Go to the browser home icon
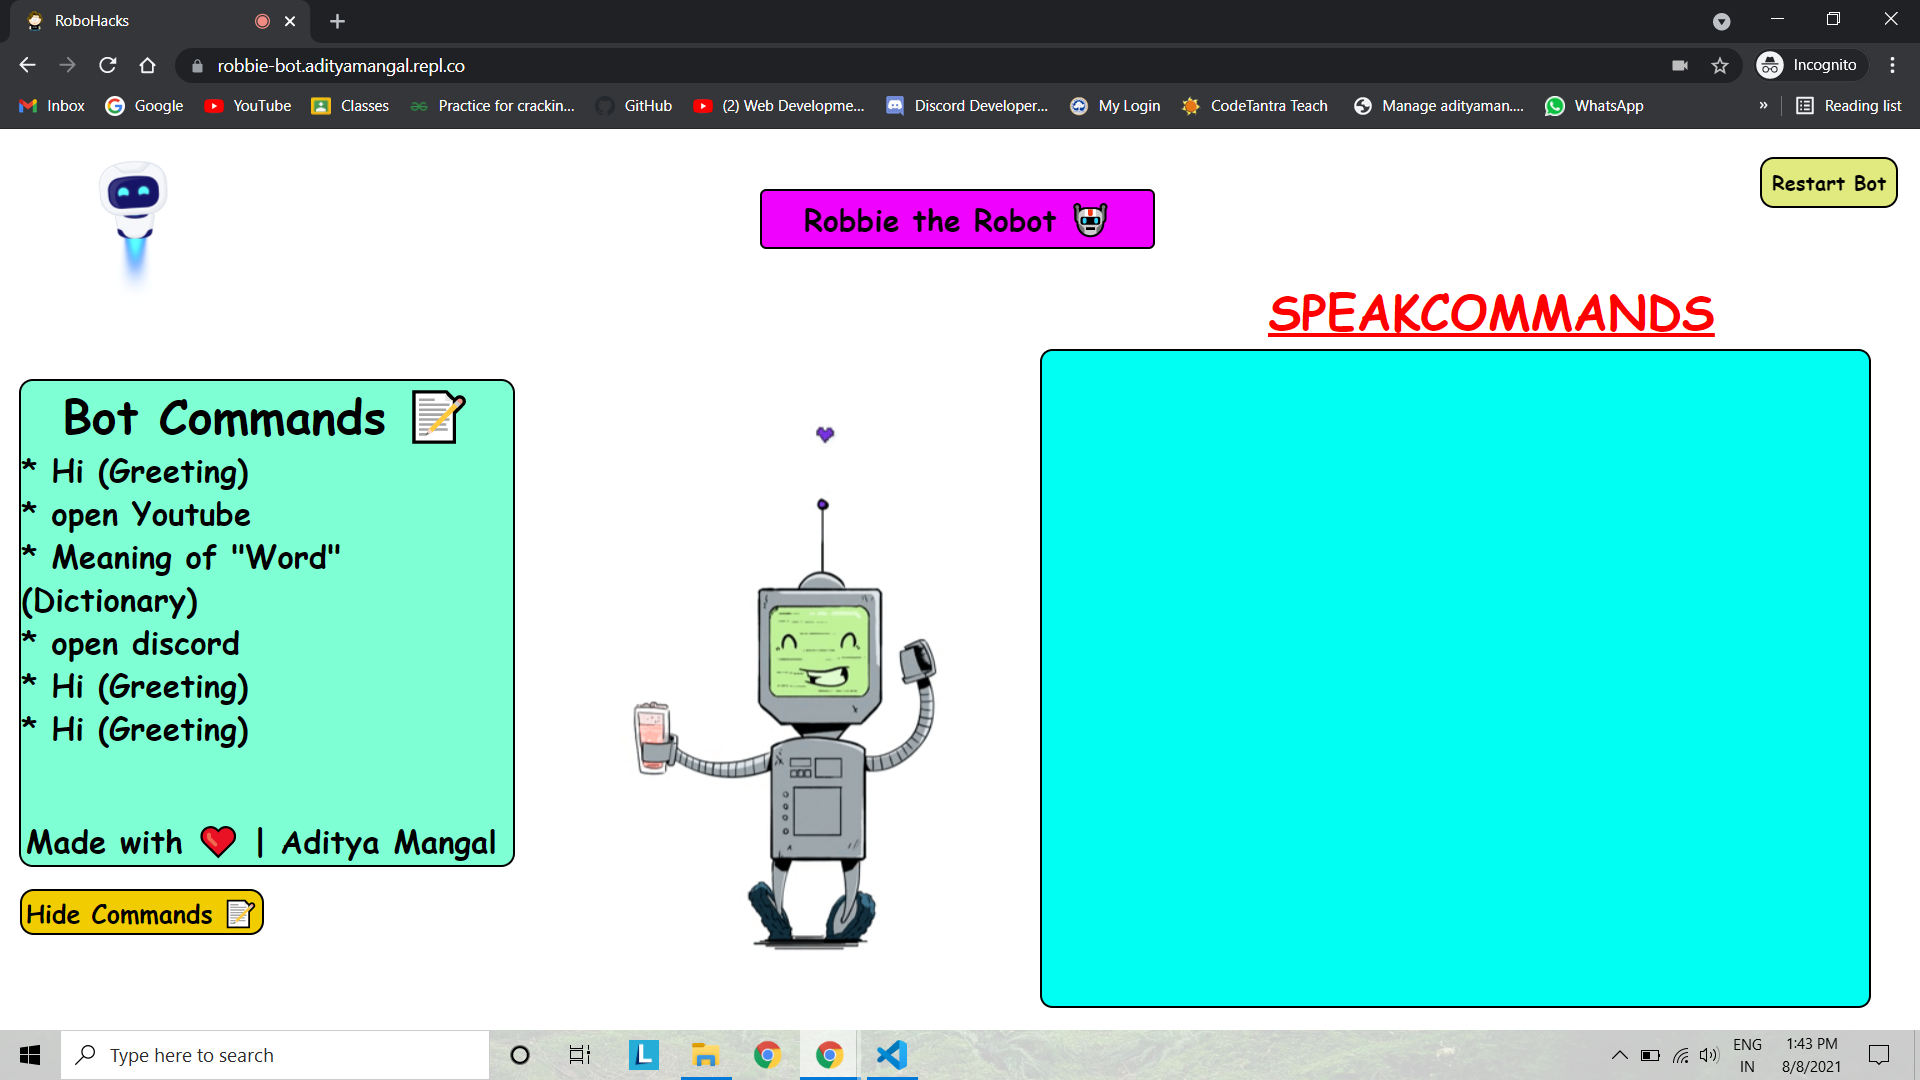Image resolution: width=1920 pixels, height=1080 pixels. click(148, 66)
